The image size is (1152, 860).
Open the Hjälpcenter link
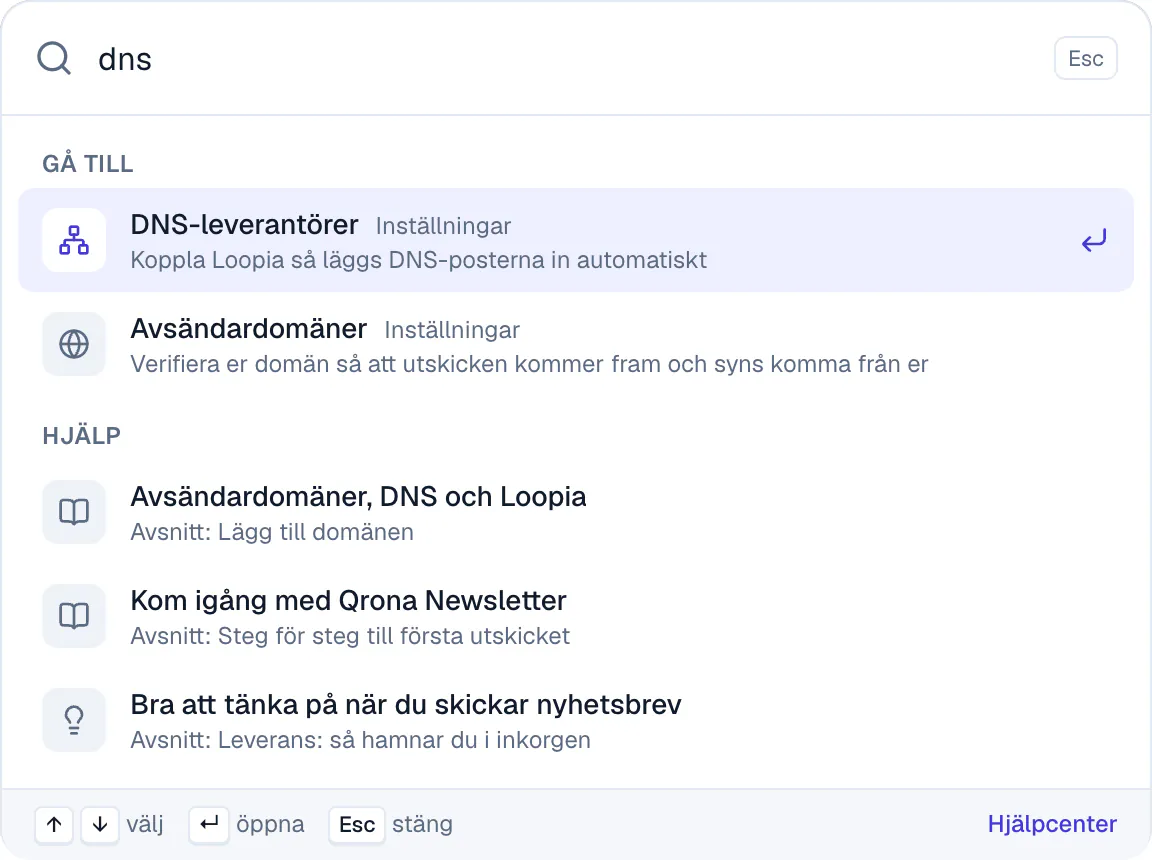coord(1052,824)
